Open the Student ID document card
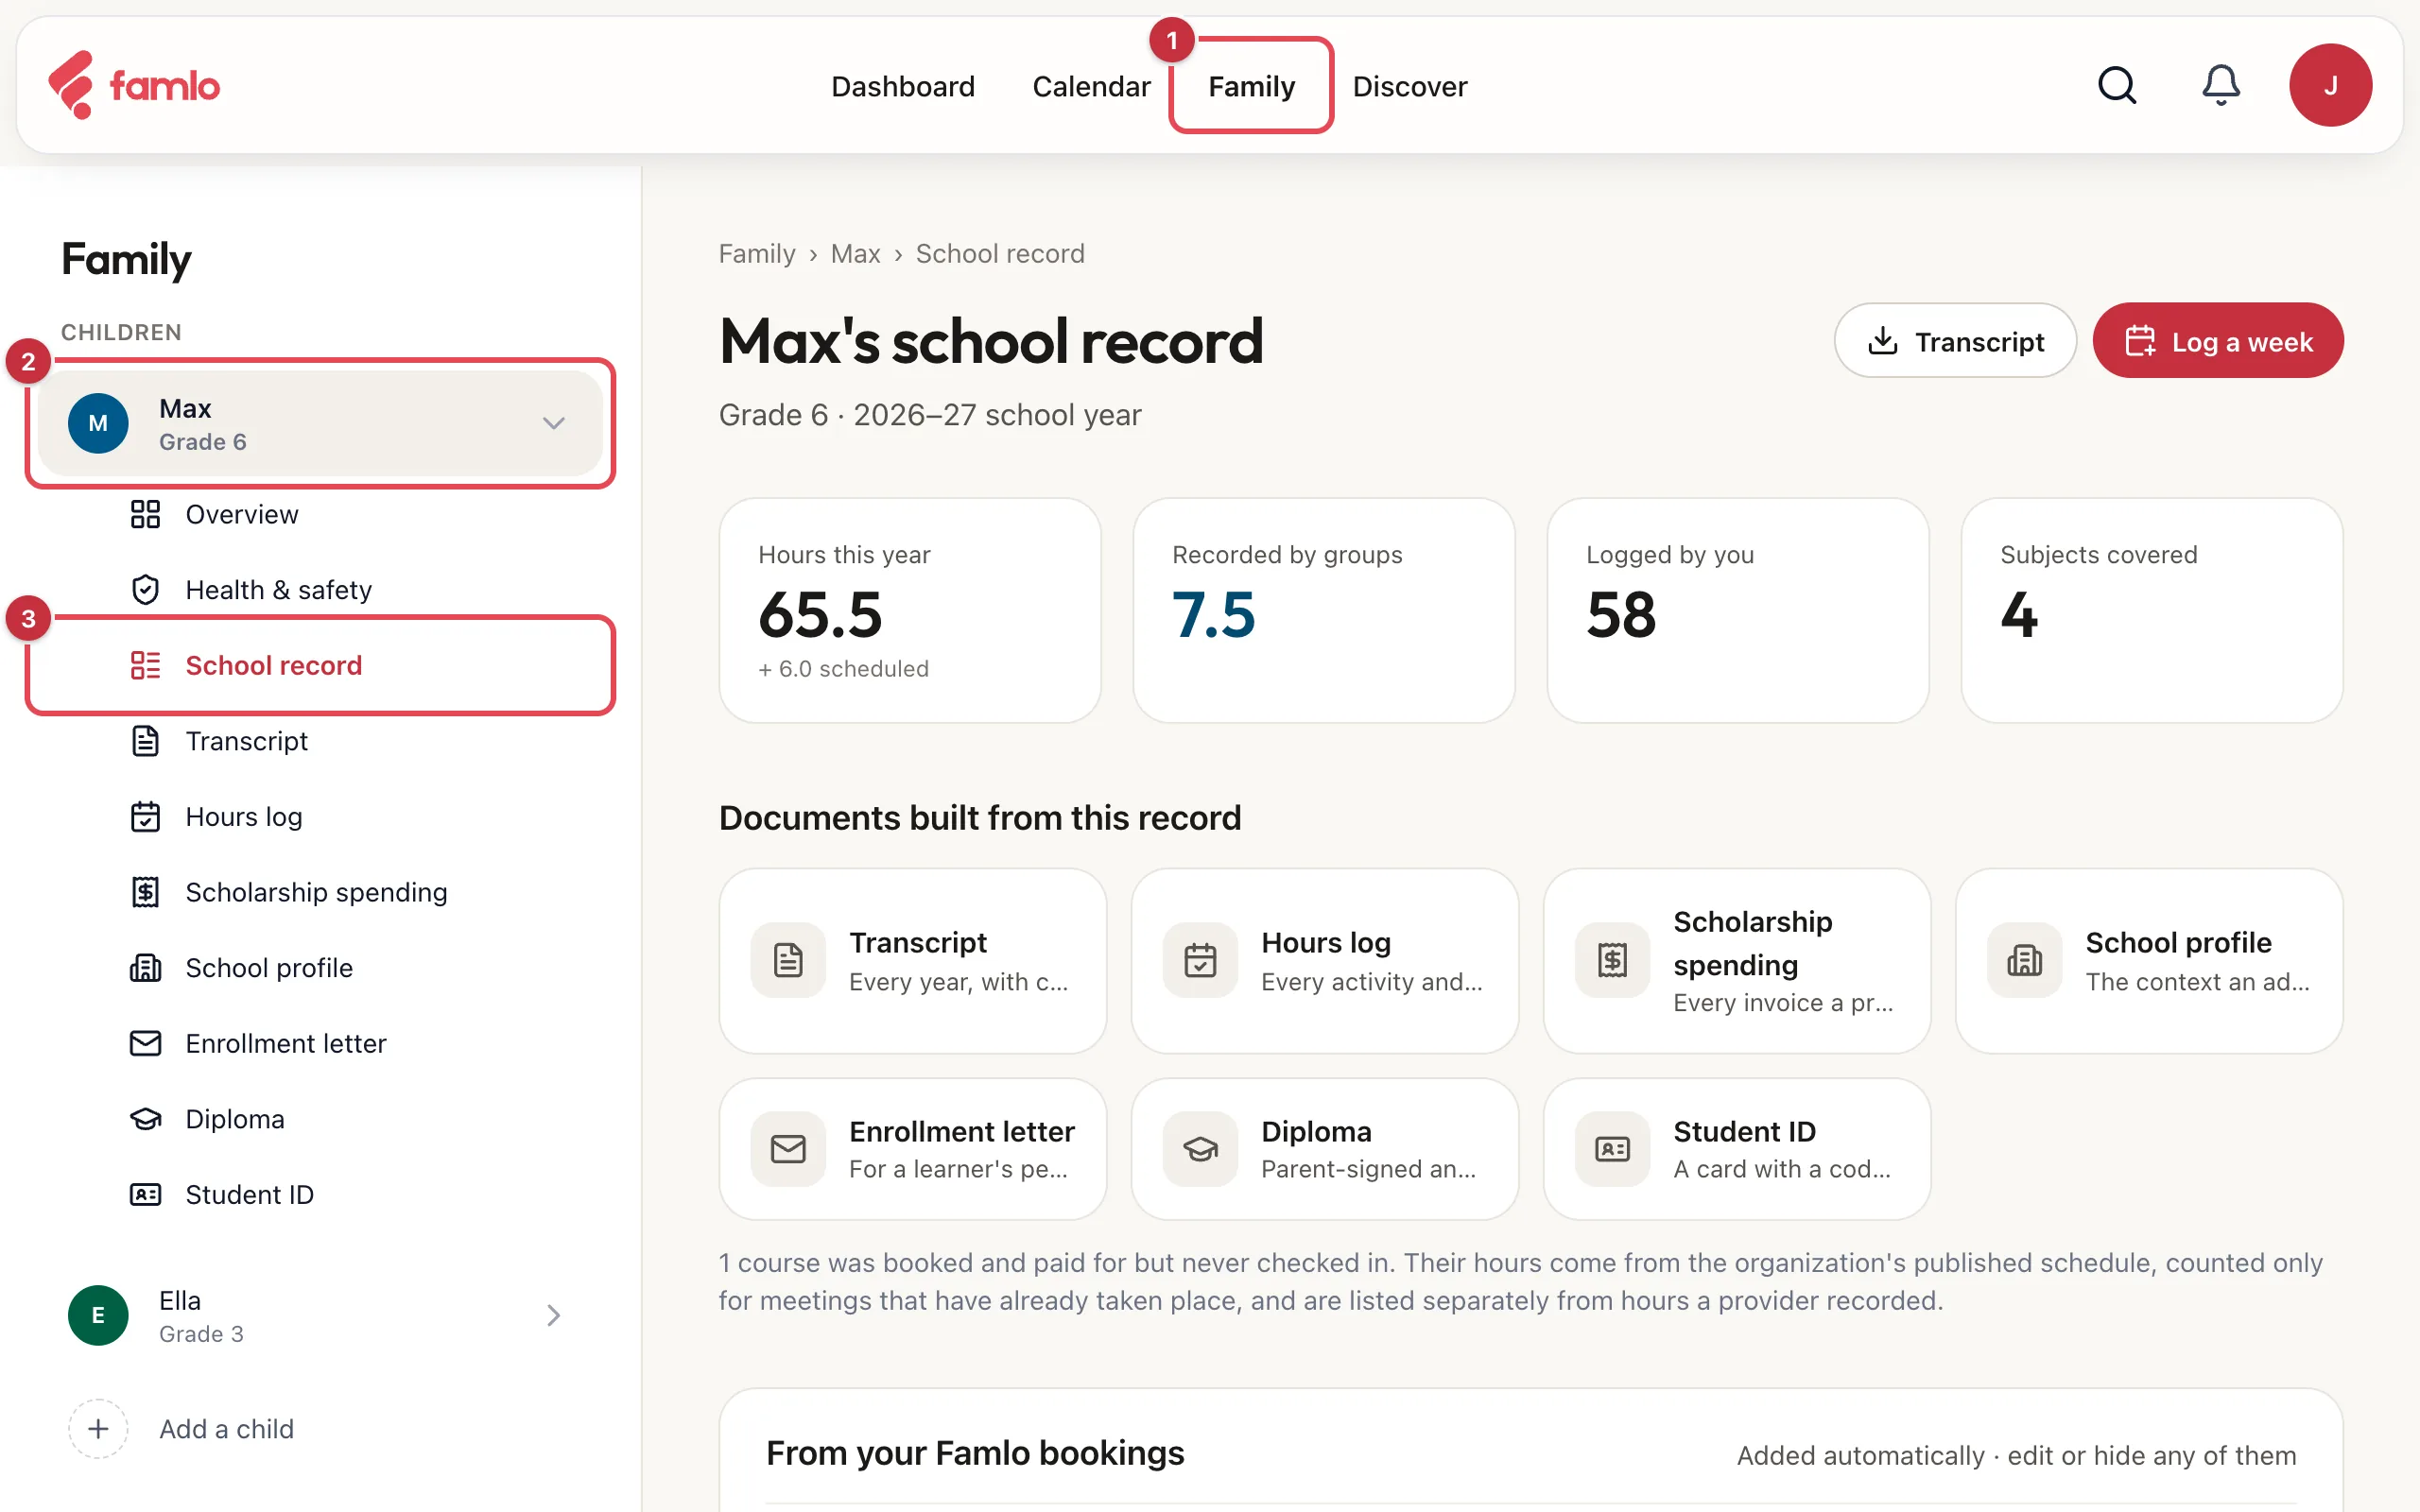 (x=1737, y=1148)
